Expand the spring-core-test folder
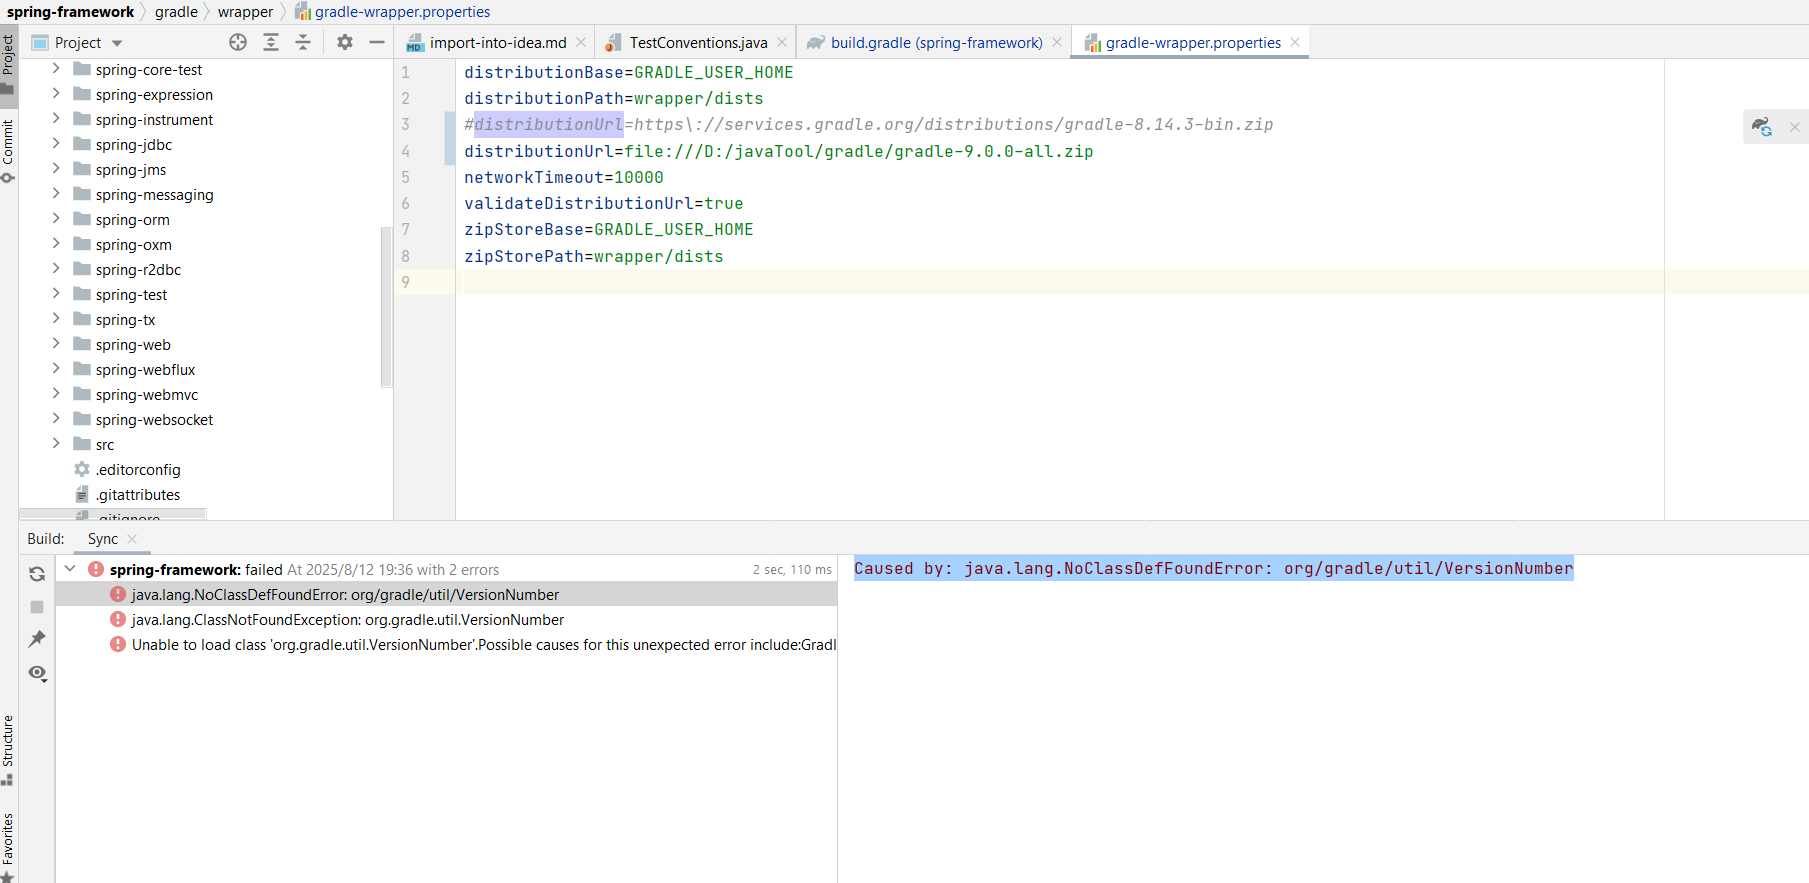 [56, 69]
